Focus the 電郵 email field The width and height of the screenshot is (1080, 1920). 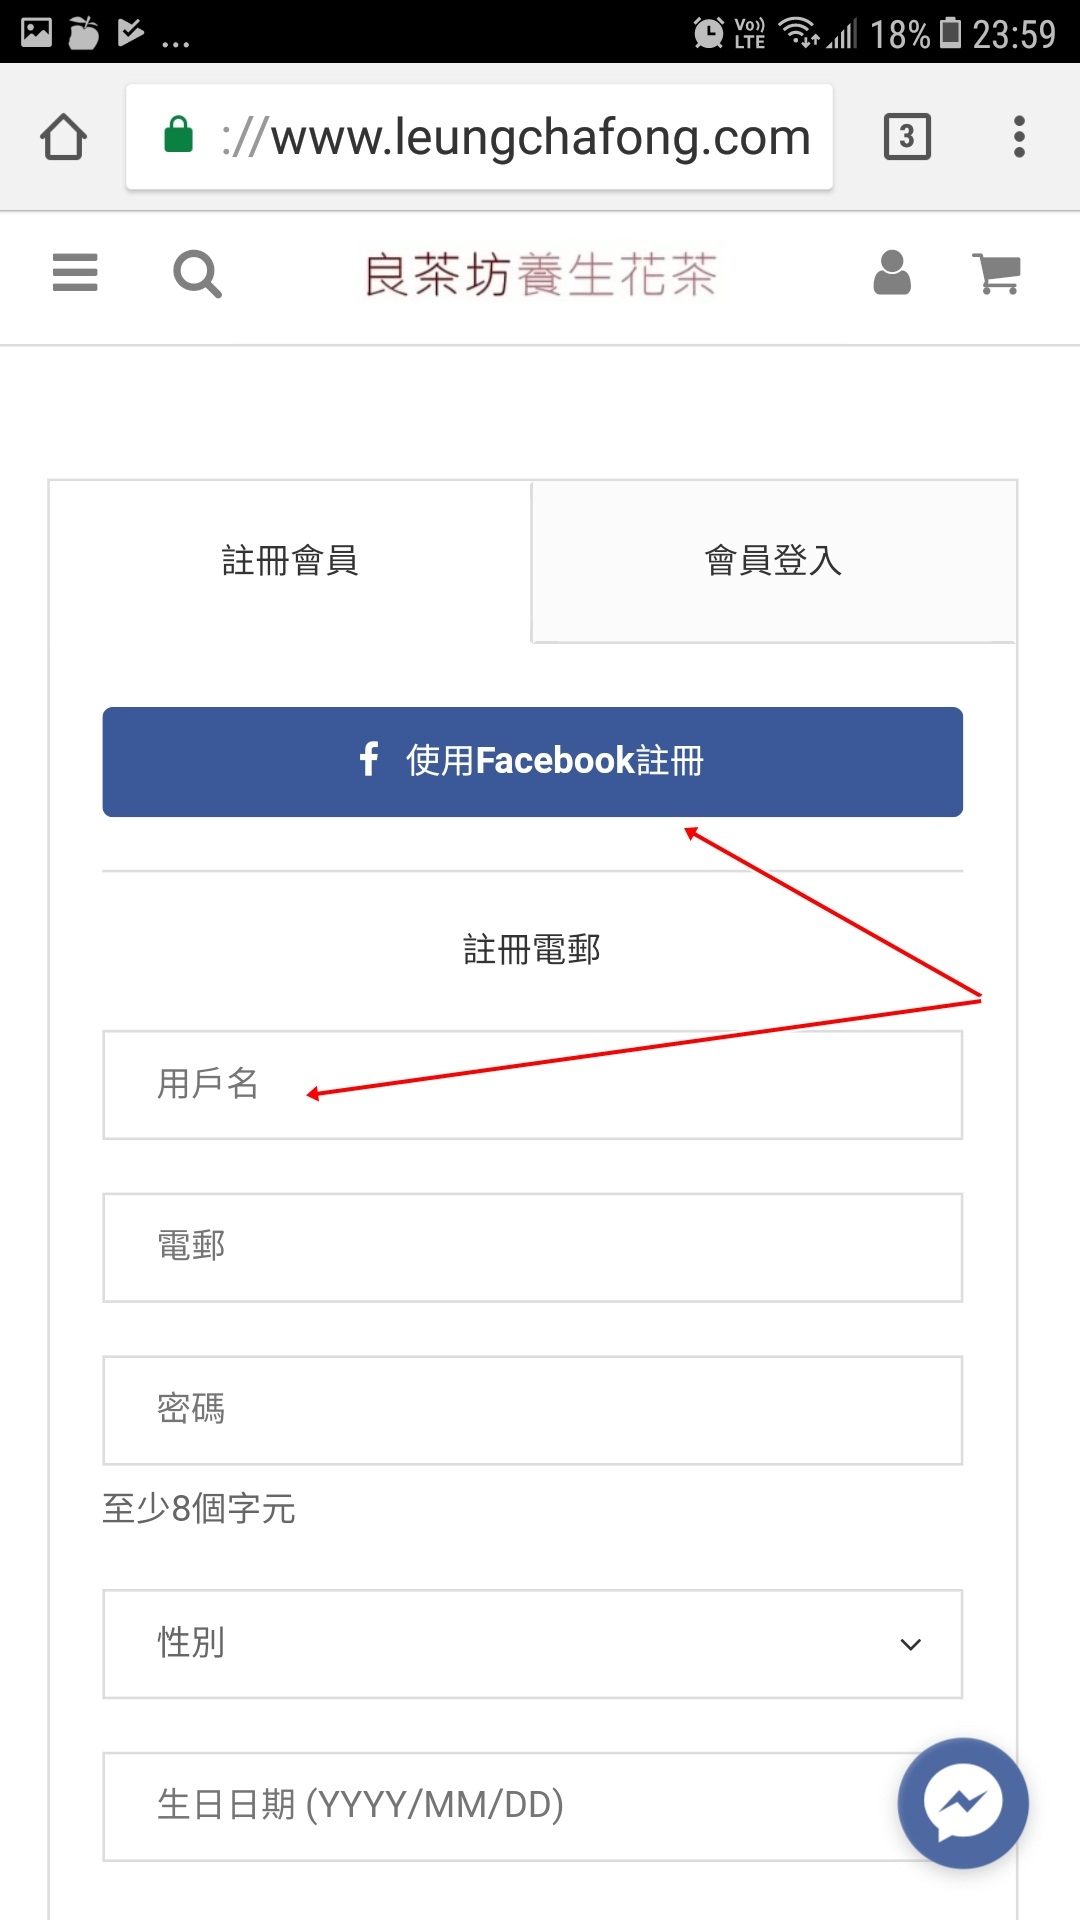point(532,1247)
